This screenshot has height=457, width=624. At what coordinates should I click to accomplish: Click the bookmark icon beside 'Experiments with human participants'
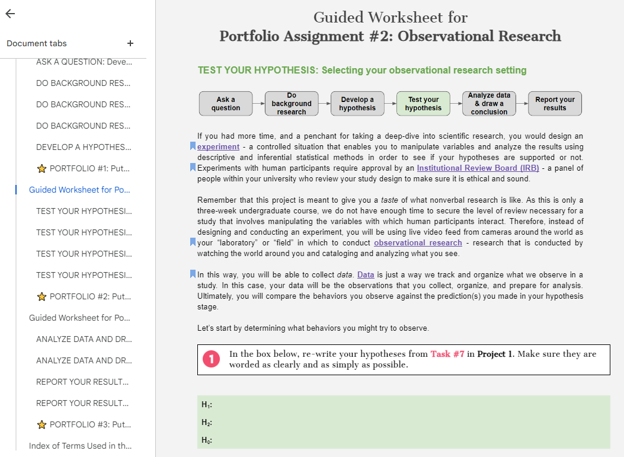[193, 168]
